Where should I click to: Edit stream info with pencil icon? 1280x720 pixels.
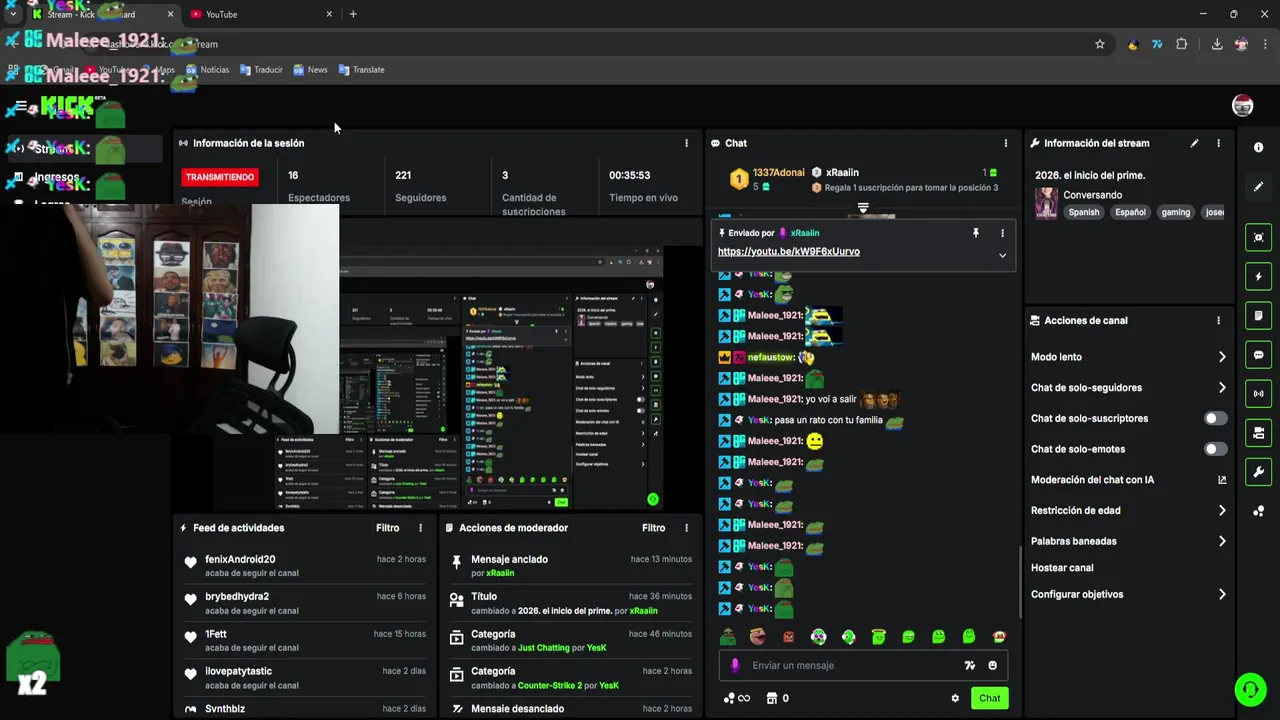tap(1194, 143)
